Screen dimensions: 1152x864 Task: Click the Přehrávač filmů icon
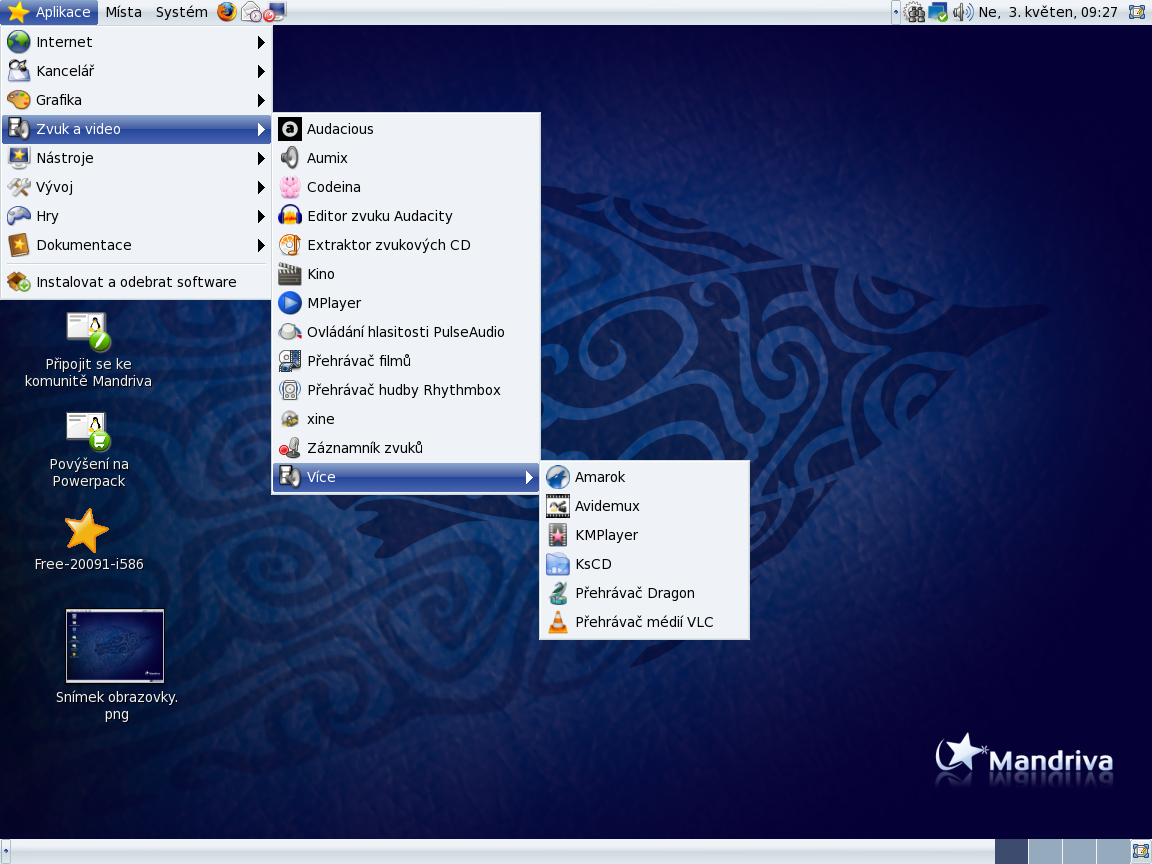point(289,361)
